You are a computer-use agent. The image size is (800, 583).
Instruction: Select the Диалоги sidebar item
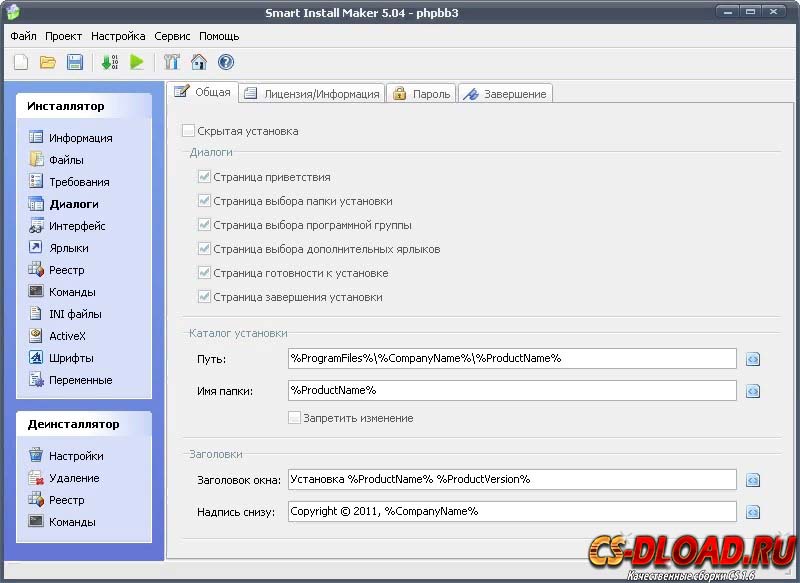(64, 204)
